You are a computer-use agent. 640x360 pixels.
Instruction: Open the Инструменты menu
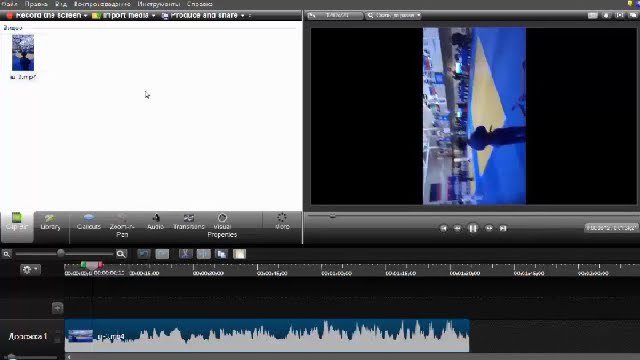[159, 4]
